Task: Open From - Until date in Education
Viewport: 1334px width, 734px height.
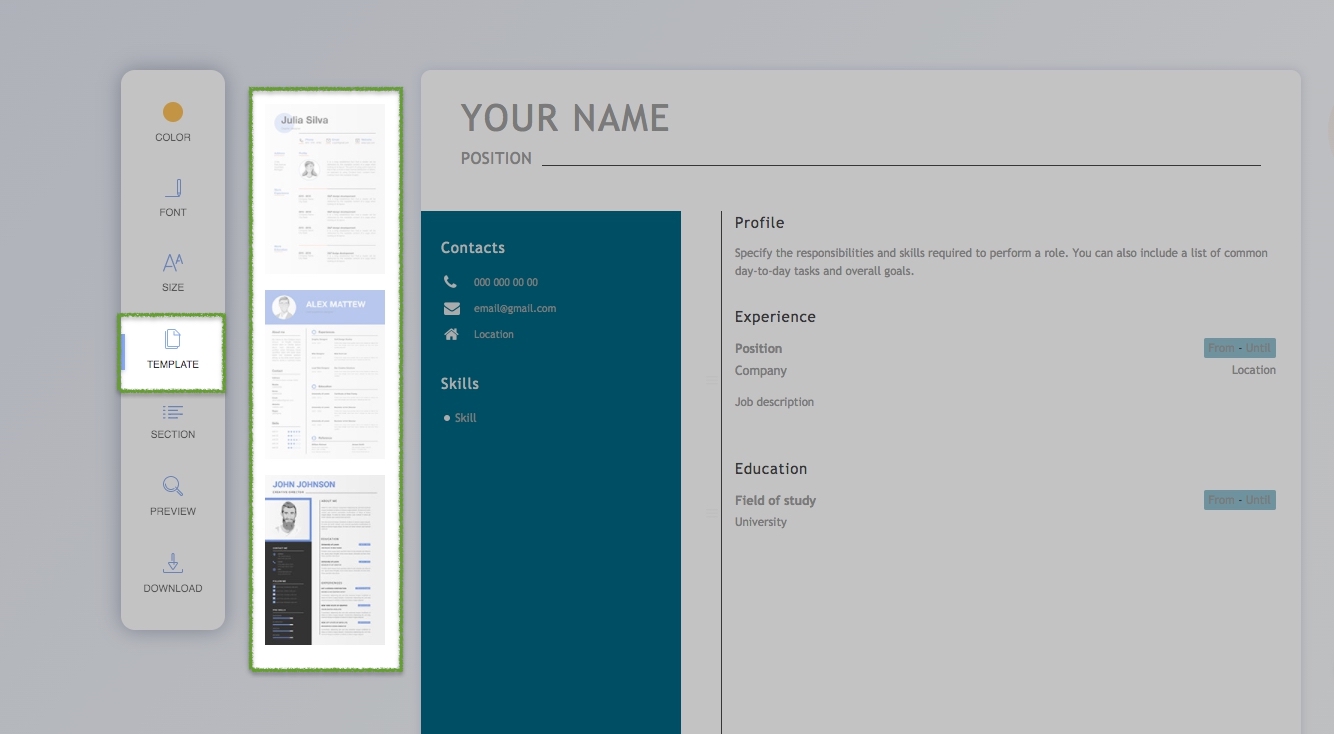Action: click(x=1240, y=500)
